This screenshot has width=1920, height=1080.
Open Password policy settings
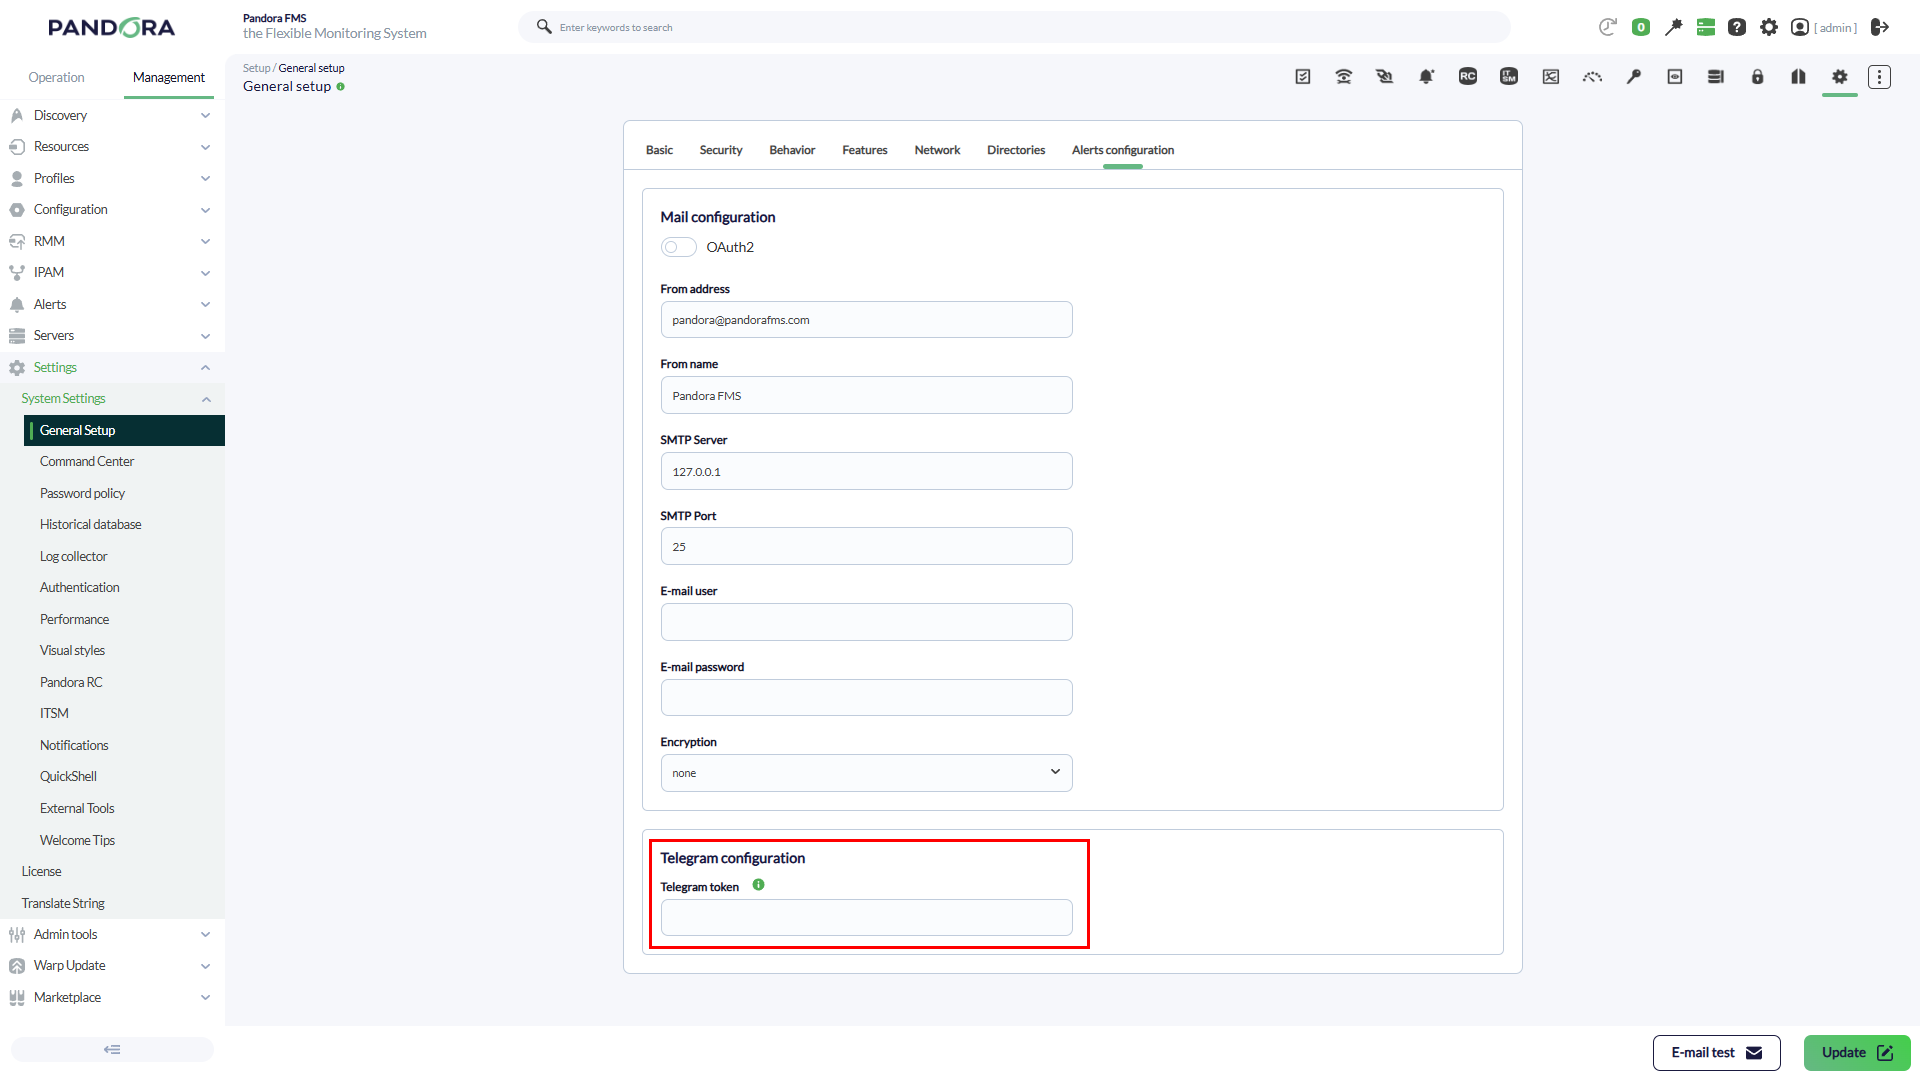coord(82,493)
